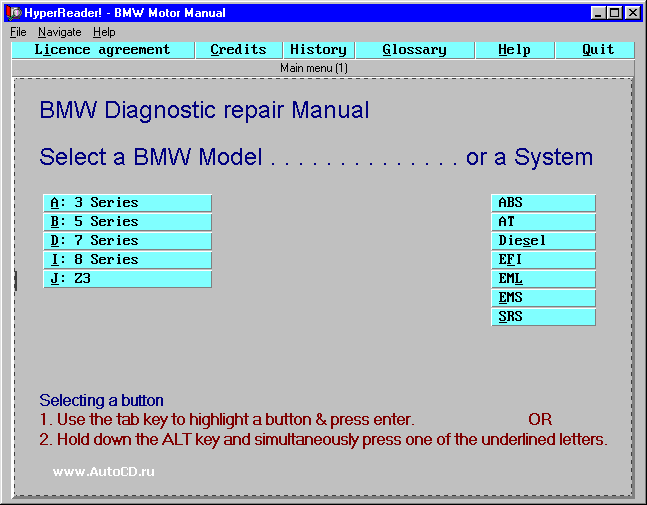Select the I: 8 Series model
The image size is (647, 505).
tap(128, 260)
